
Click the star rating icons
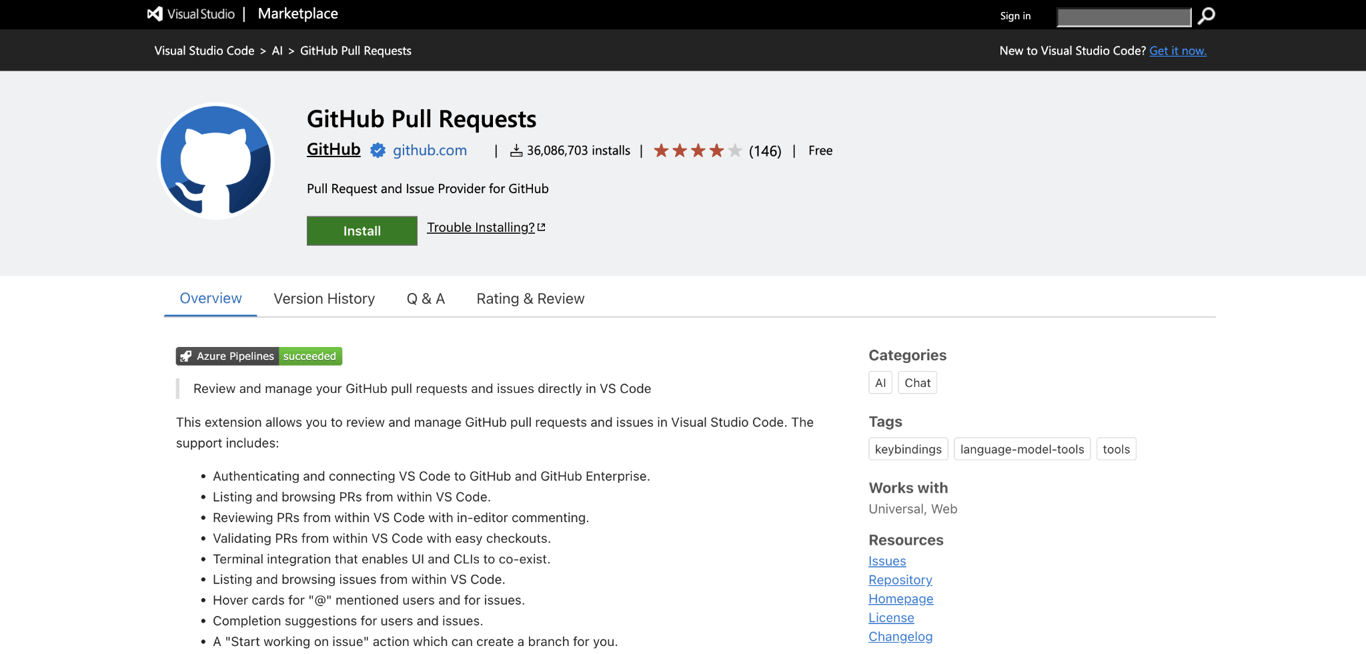tap(698, 151)
